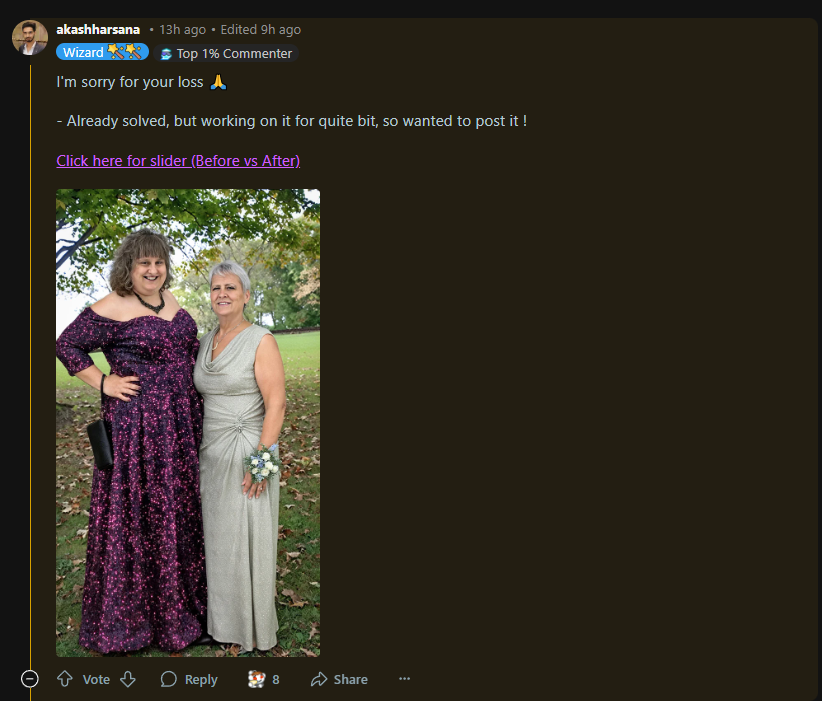Collapse the comment thread with minus circle
This screenshot has height=701, width=822.
30,679
